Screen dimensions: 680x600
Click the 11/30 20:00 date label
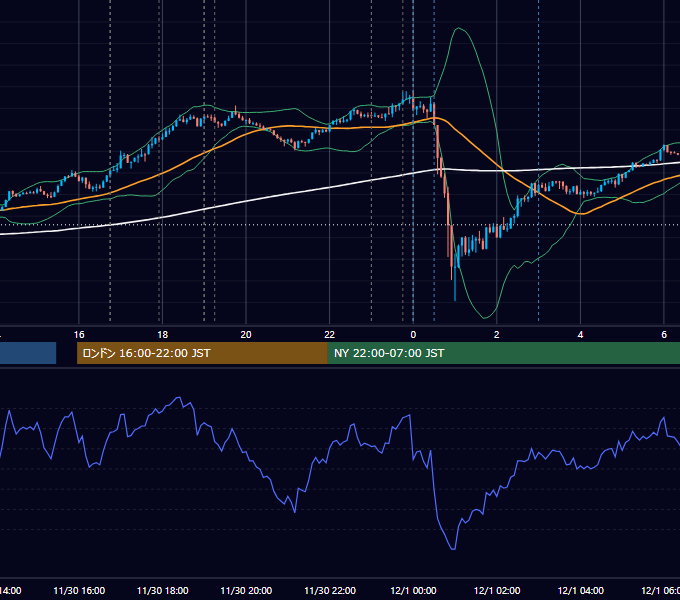[x=246, y=591]
